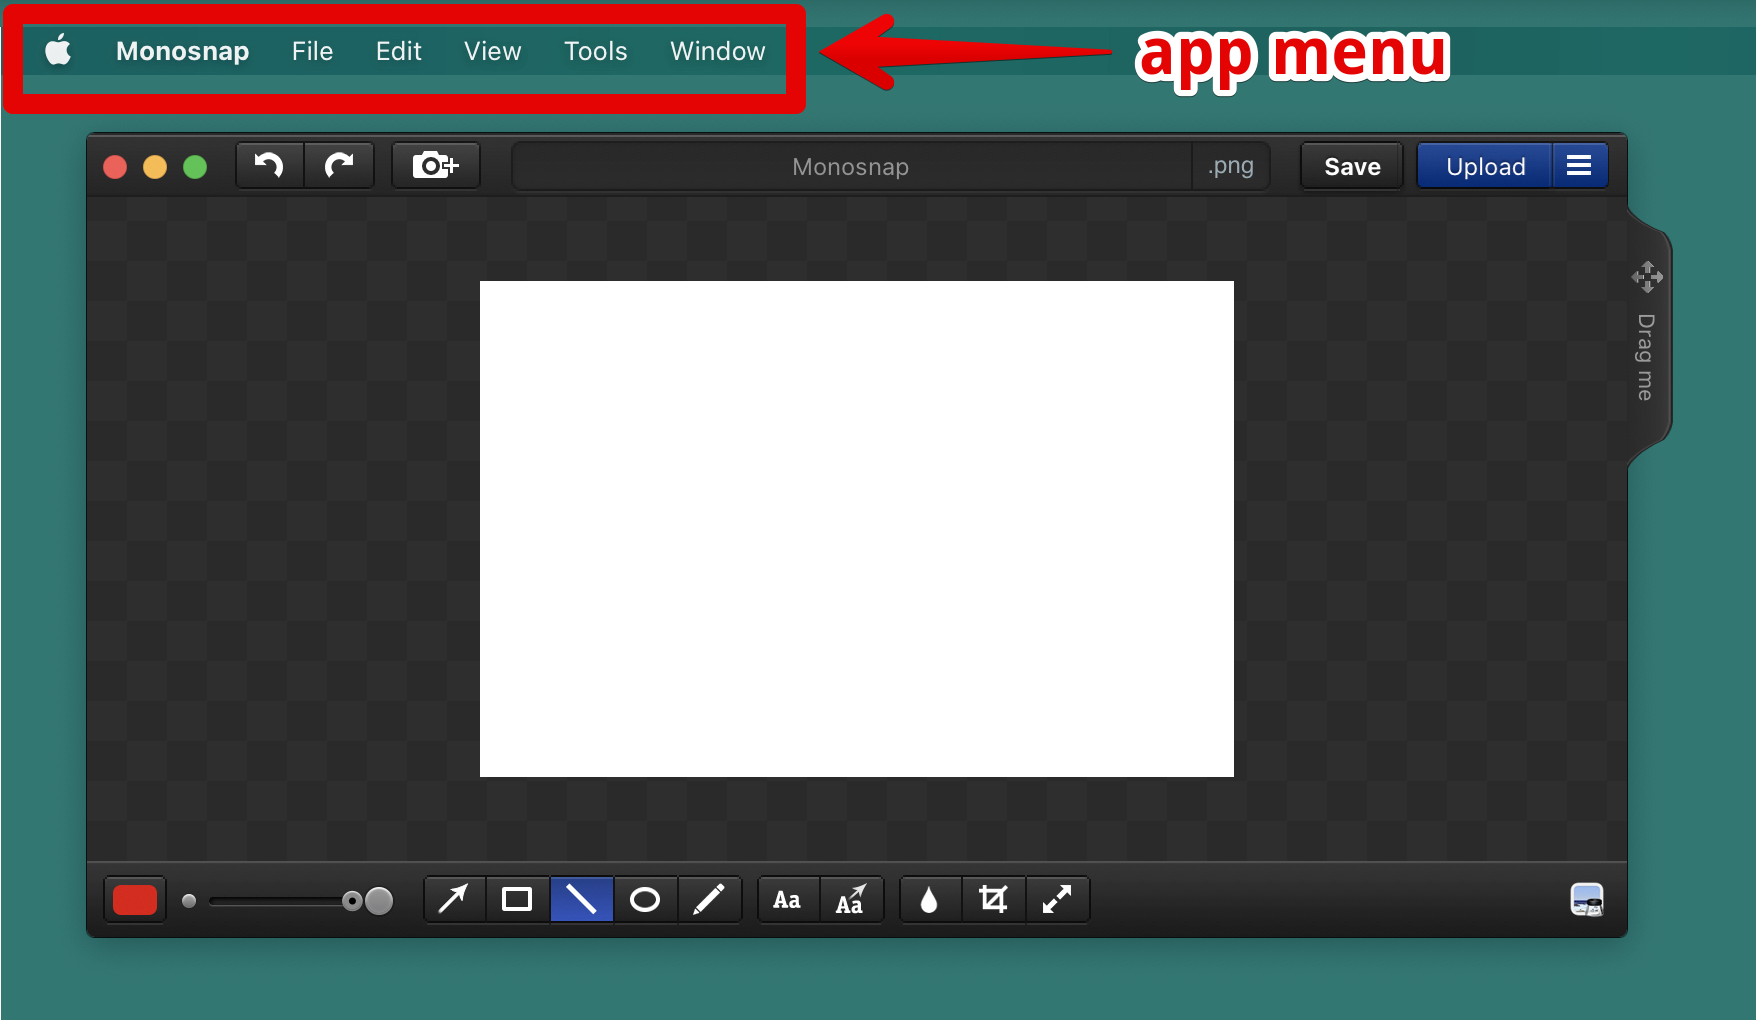Select the Pencil freehand tool
1756x1020 pixels.
[709, 900]
